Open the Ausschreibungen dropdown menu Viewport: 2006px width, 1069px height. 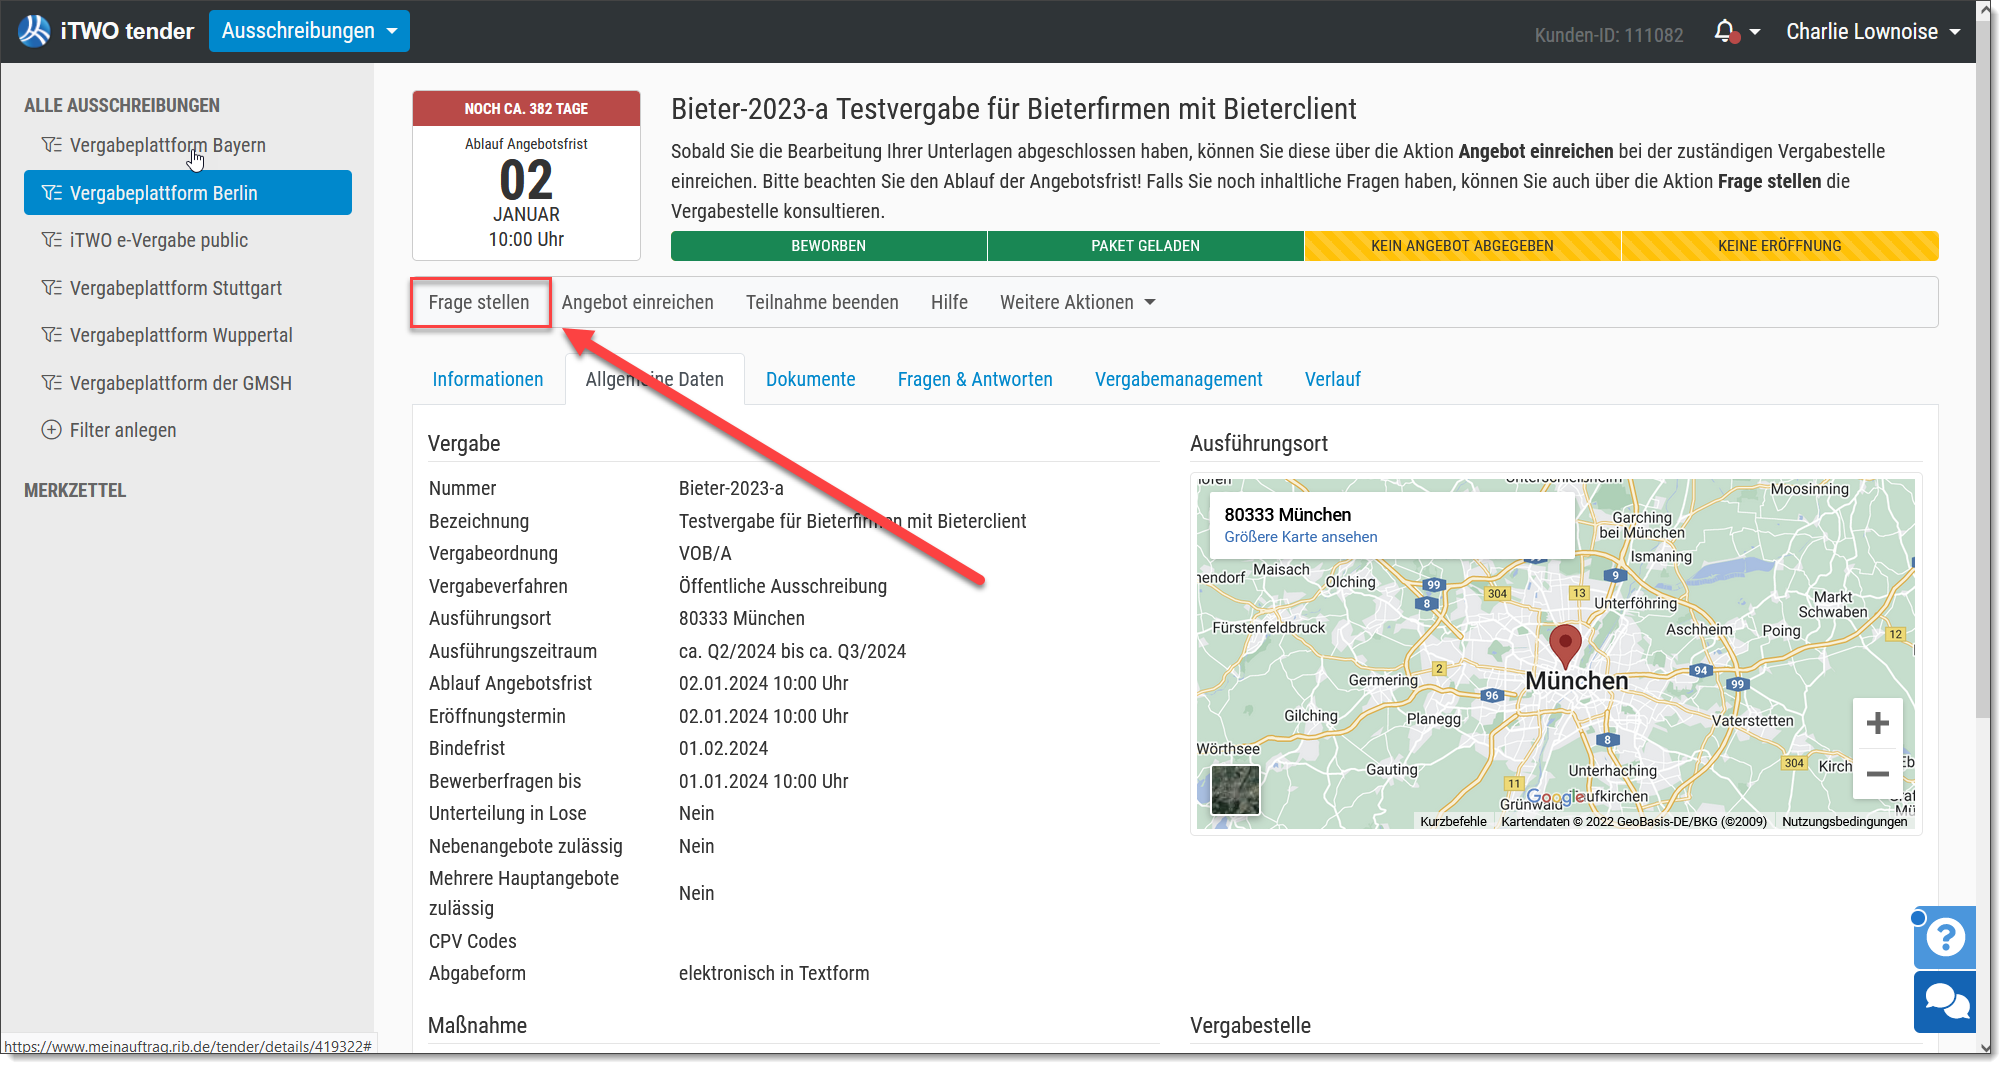(309, 31)
